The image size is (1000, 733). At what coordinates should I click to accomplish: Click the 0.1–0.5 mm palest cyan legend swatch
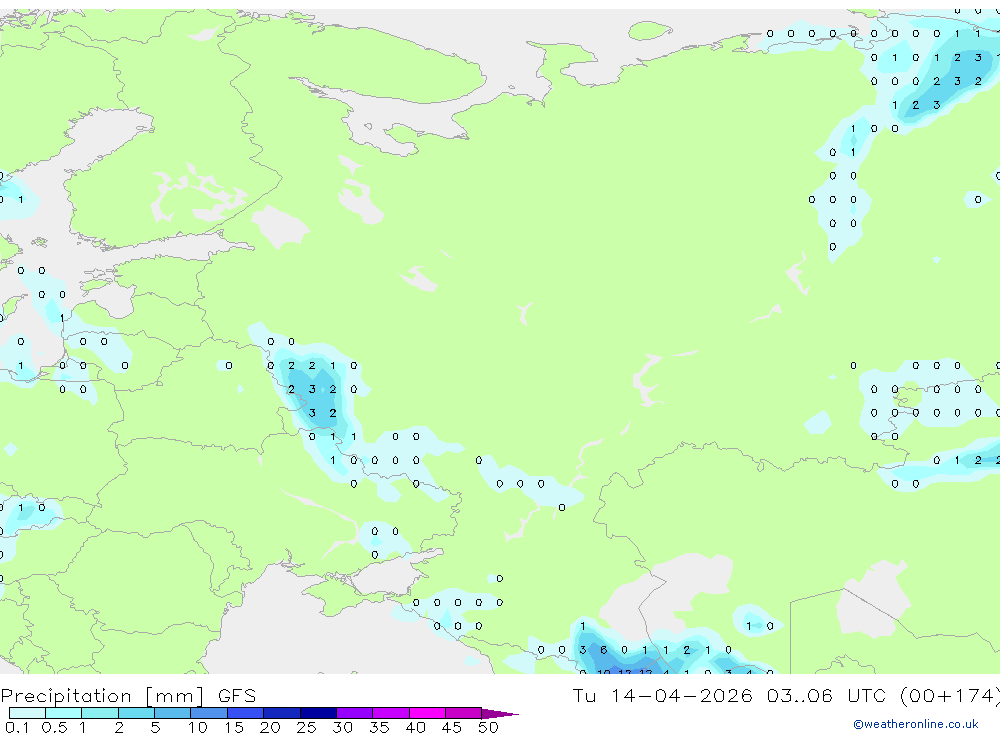27,713
